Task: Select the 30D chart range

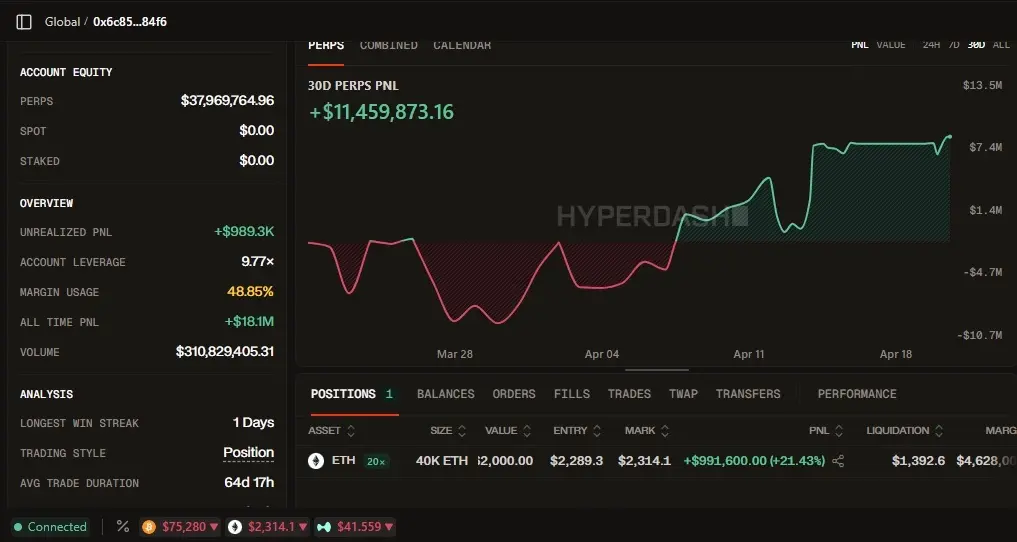Action: tap(975, 45)
